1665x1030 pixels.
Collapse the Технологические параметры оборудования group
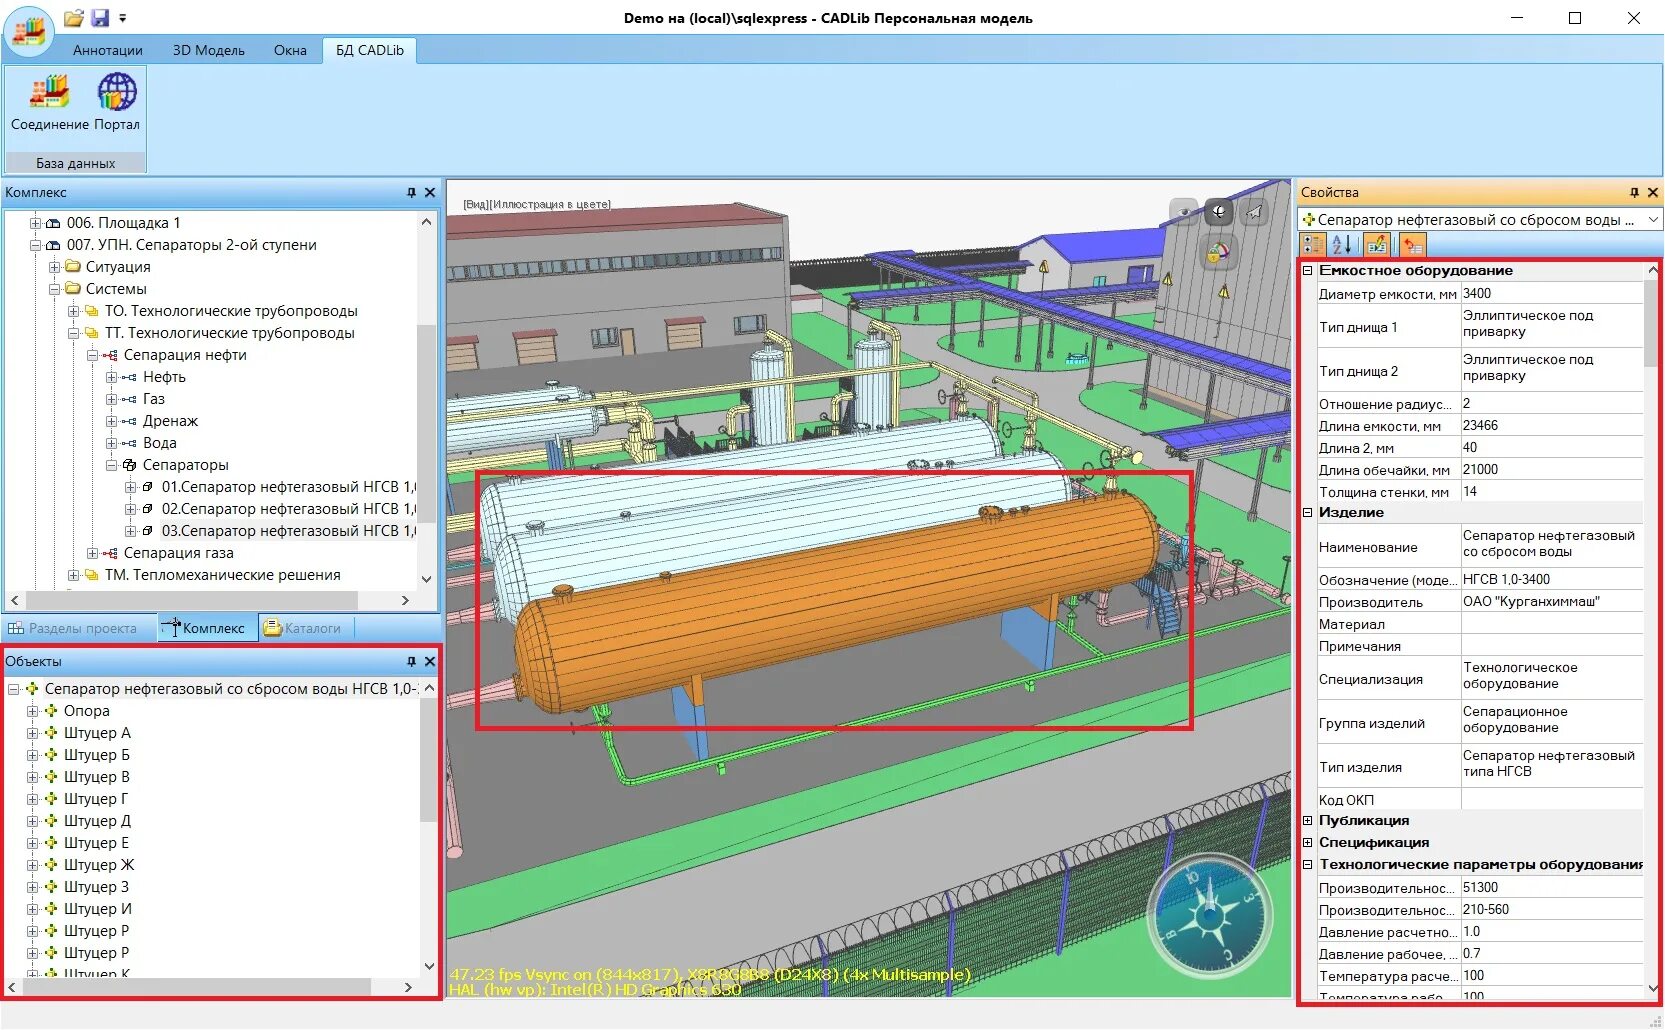1307,865
